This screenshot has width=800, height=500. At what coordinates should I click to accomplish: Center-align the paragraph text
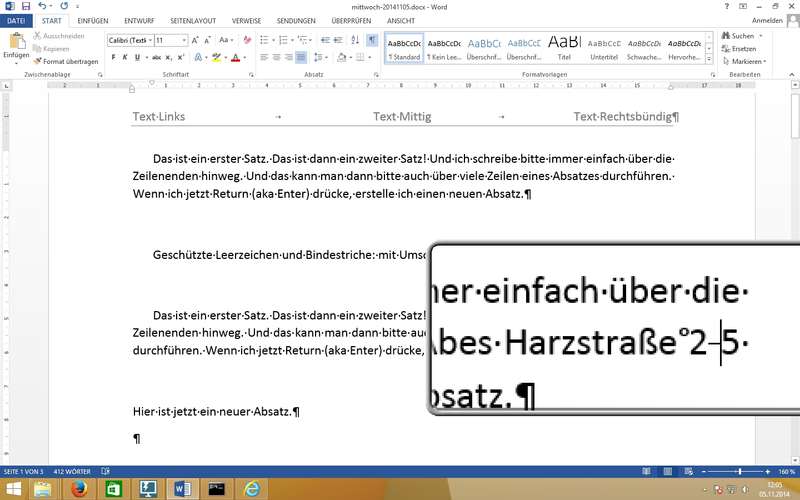pos(274,58)
